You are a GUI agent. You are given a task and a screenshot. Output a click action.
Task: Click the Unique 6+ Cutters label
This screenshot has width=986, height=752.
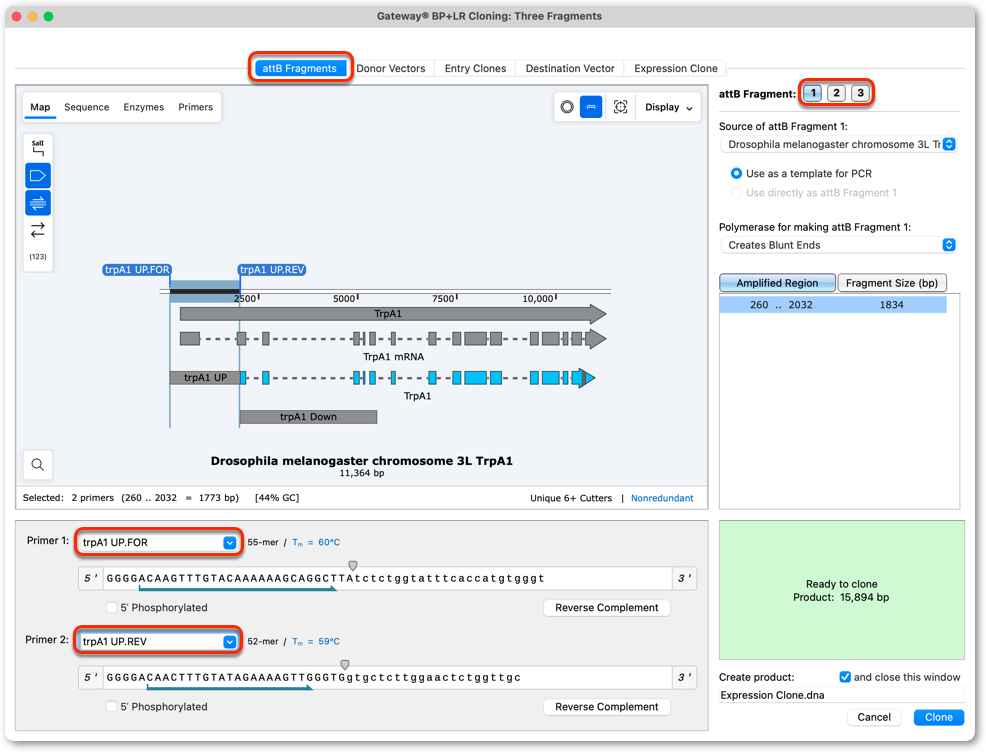pos(571,498)
